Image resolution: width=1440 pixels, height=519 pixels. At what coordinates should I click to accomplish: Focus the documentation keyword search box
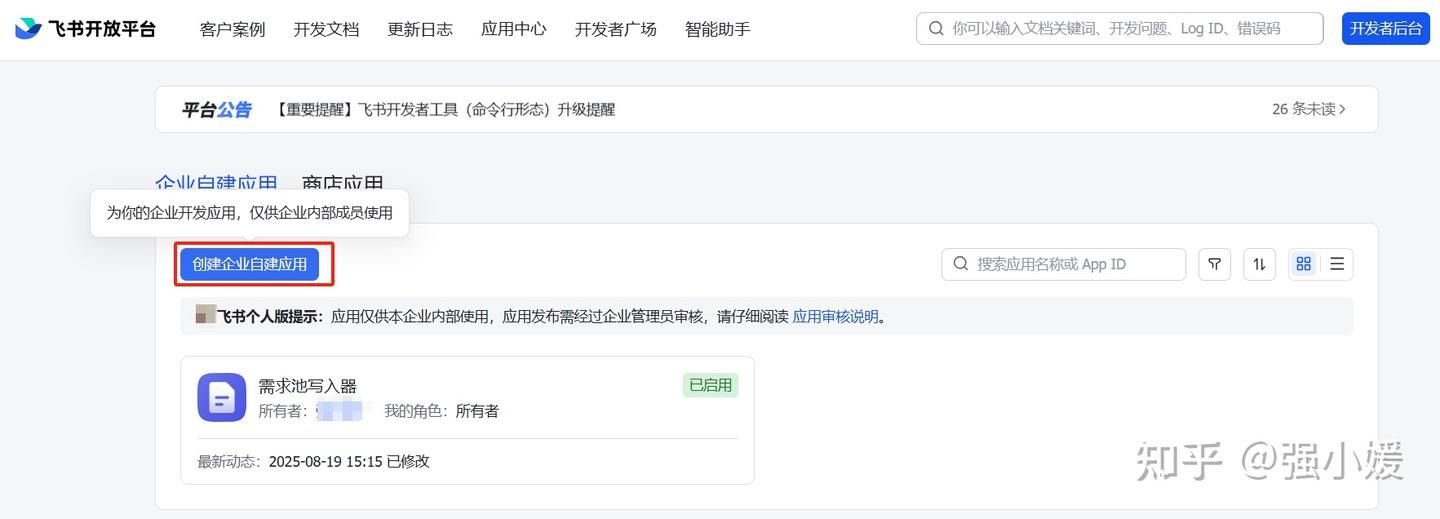point(1119,28)
